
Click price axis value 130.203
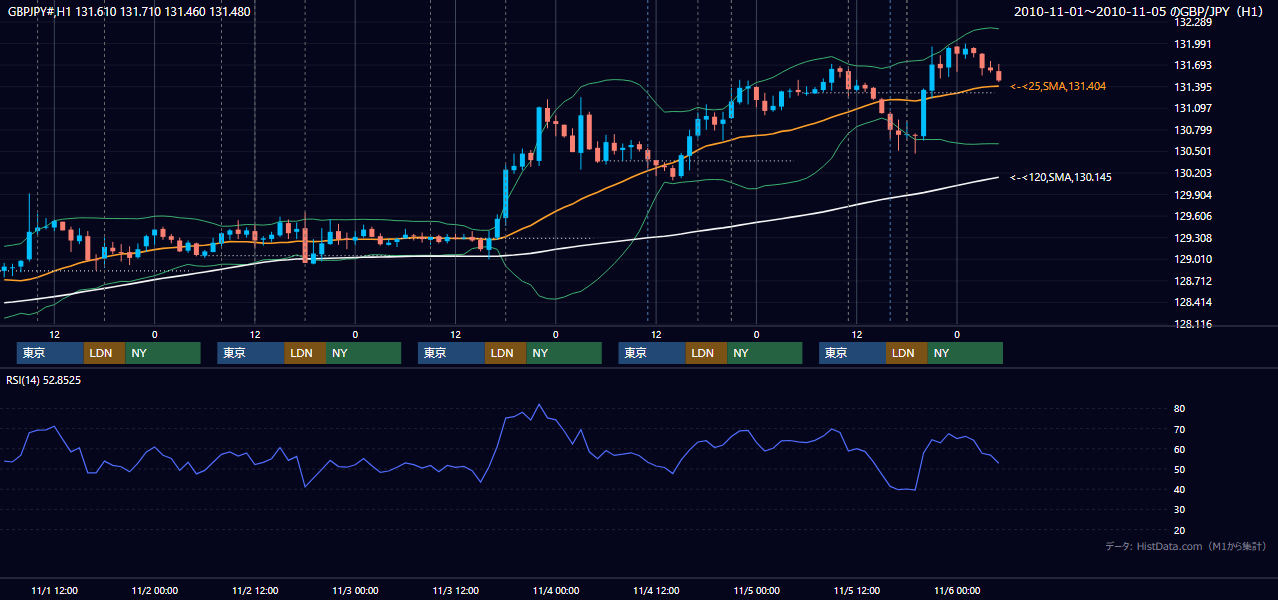tap(1192, 173)
